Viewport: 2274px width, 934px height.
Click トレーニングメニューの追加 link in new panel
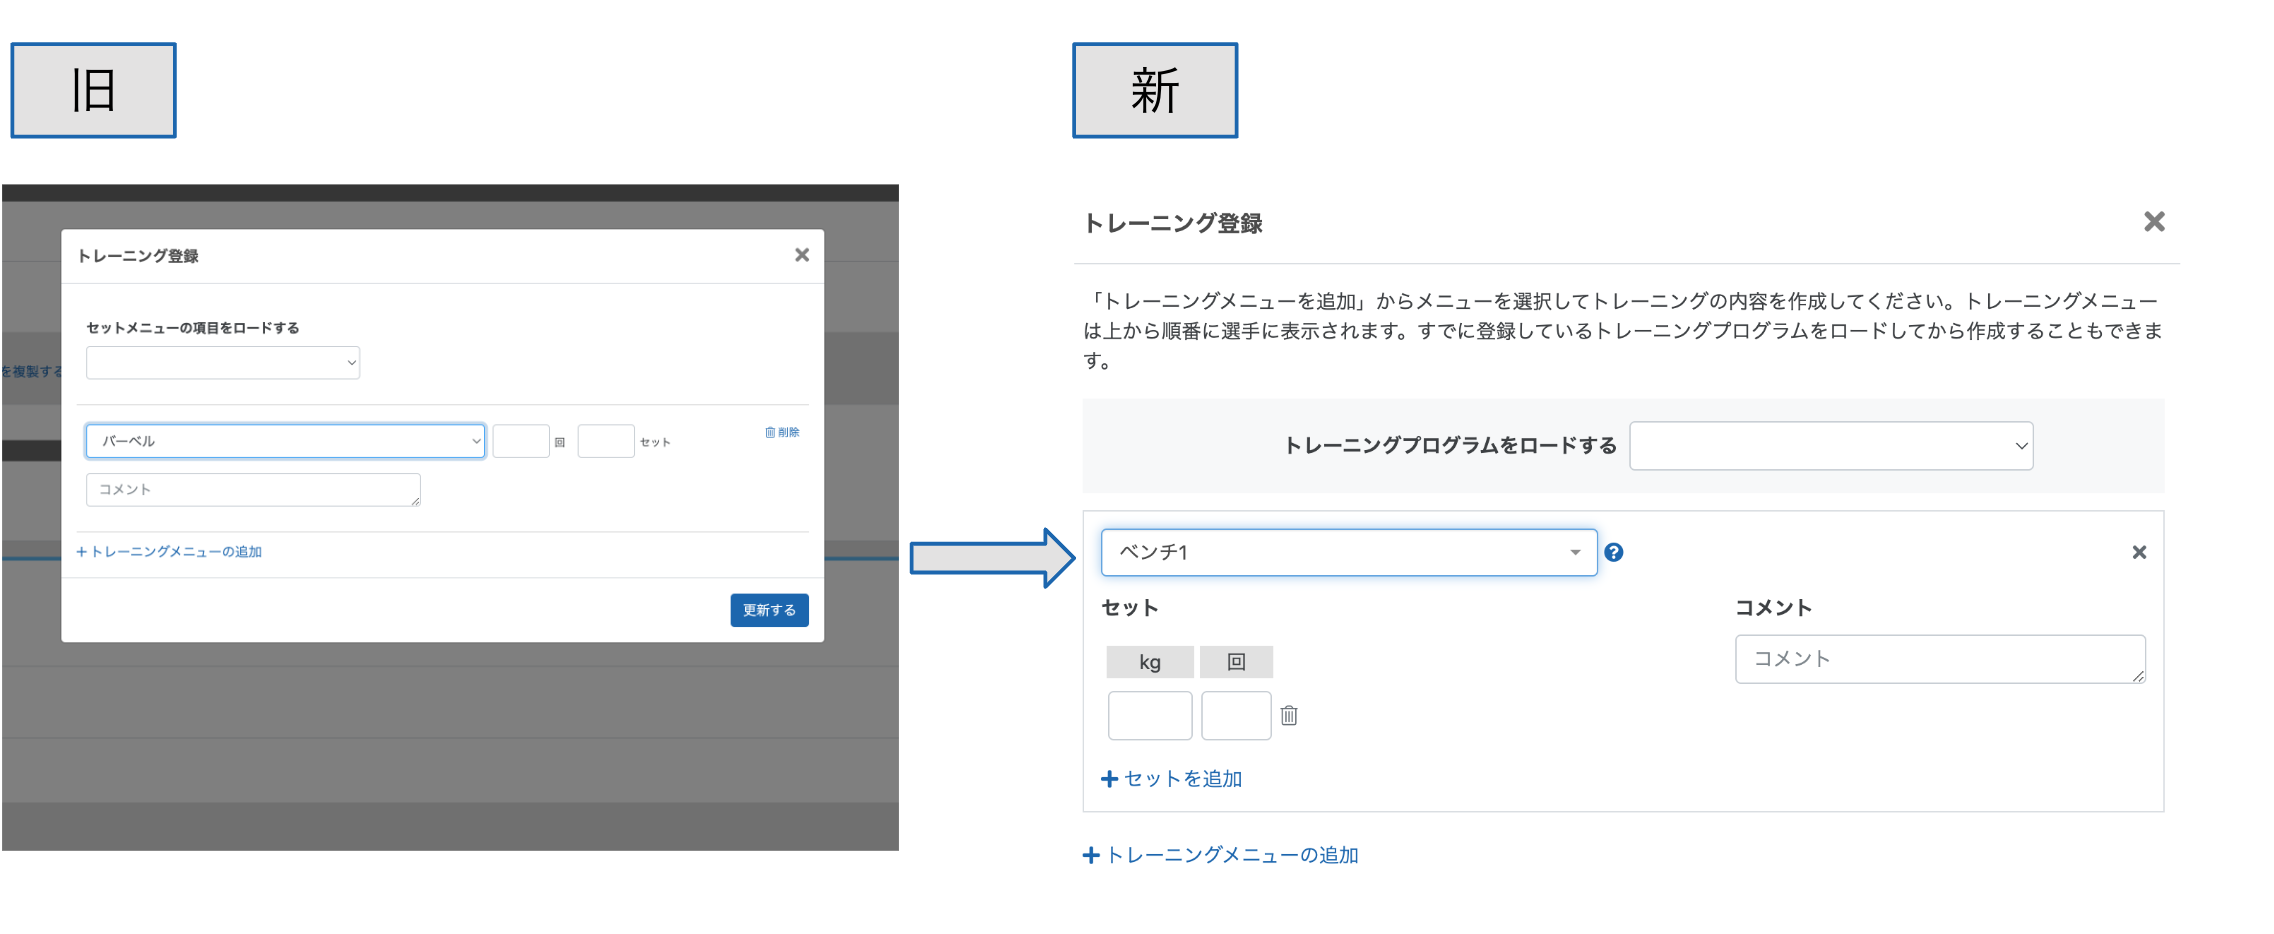click(x=1221, y=855)
